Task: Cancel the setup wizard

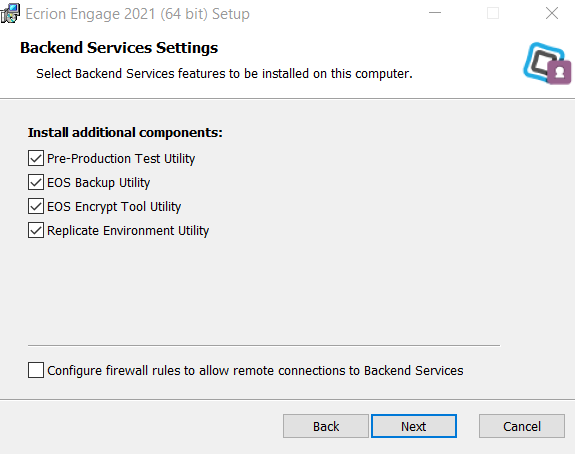Action: [x=521, y=426]
